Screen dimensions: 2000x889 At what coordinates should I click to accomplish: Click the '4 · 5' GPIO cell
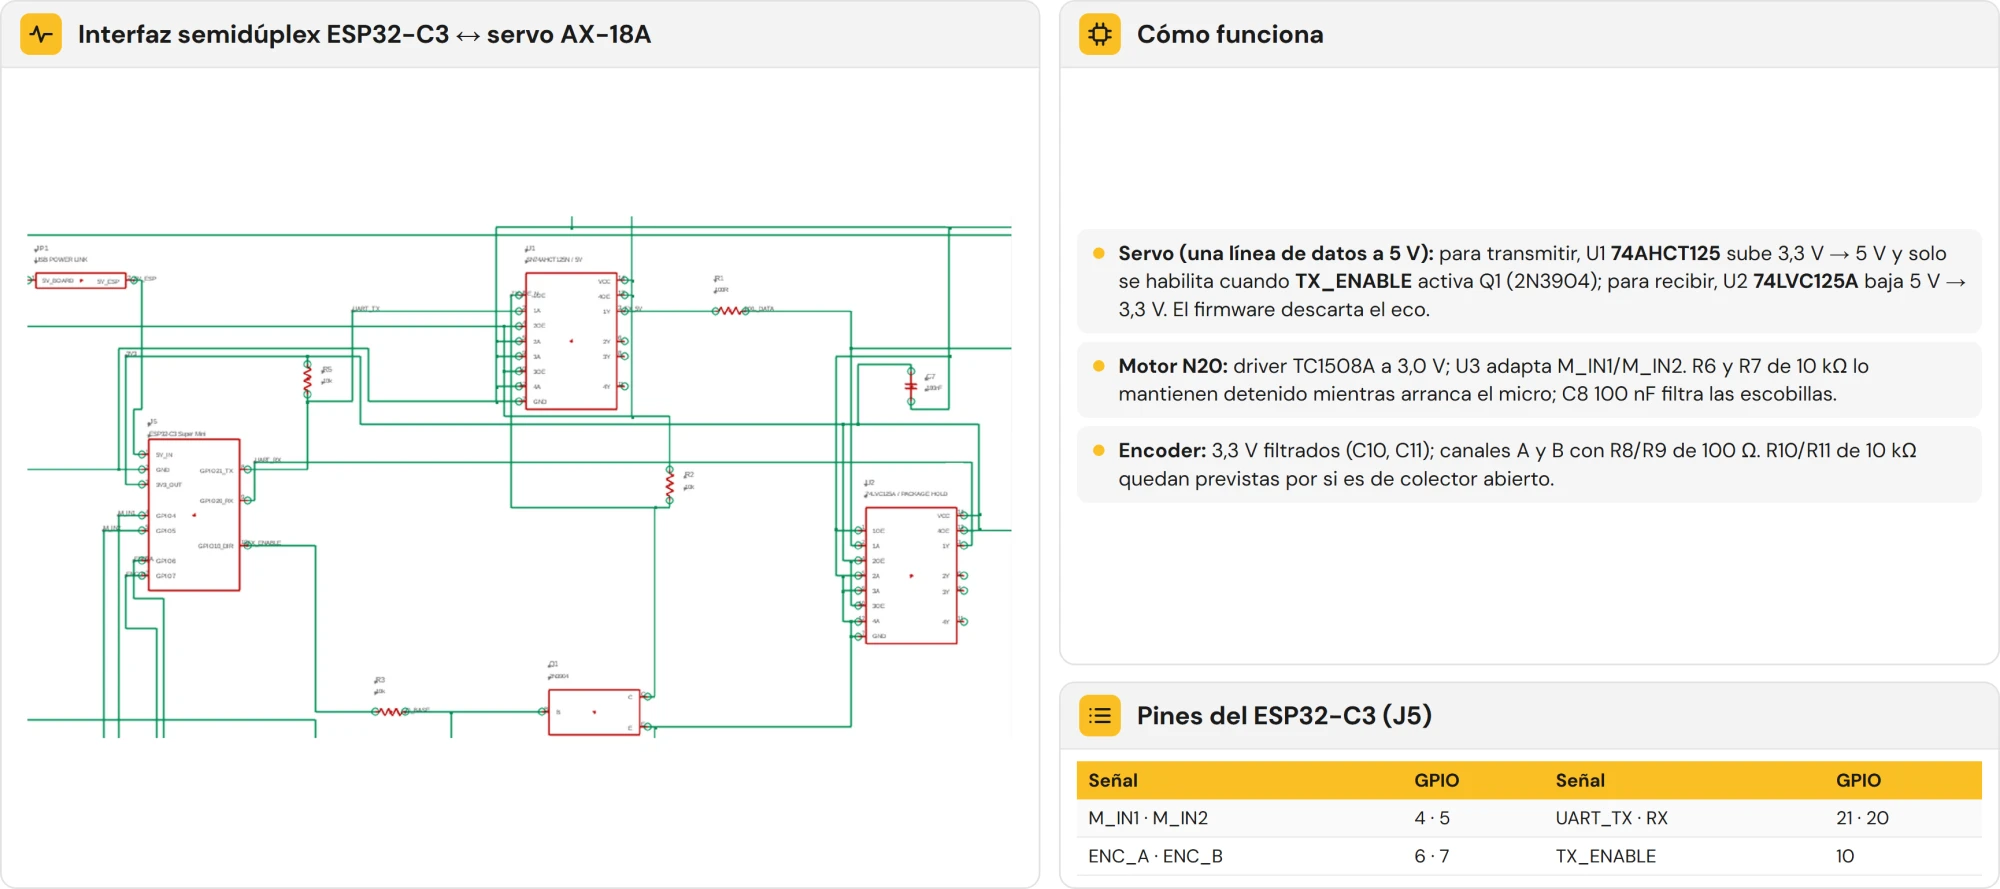point(1432,818)
